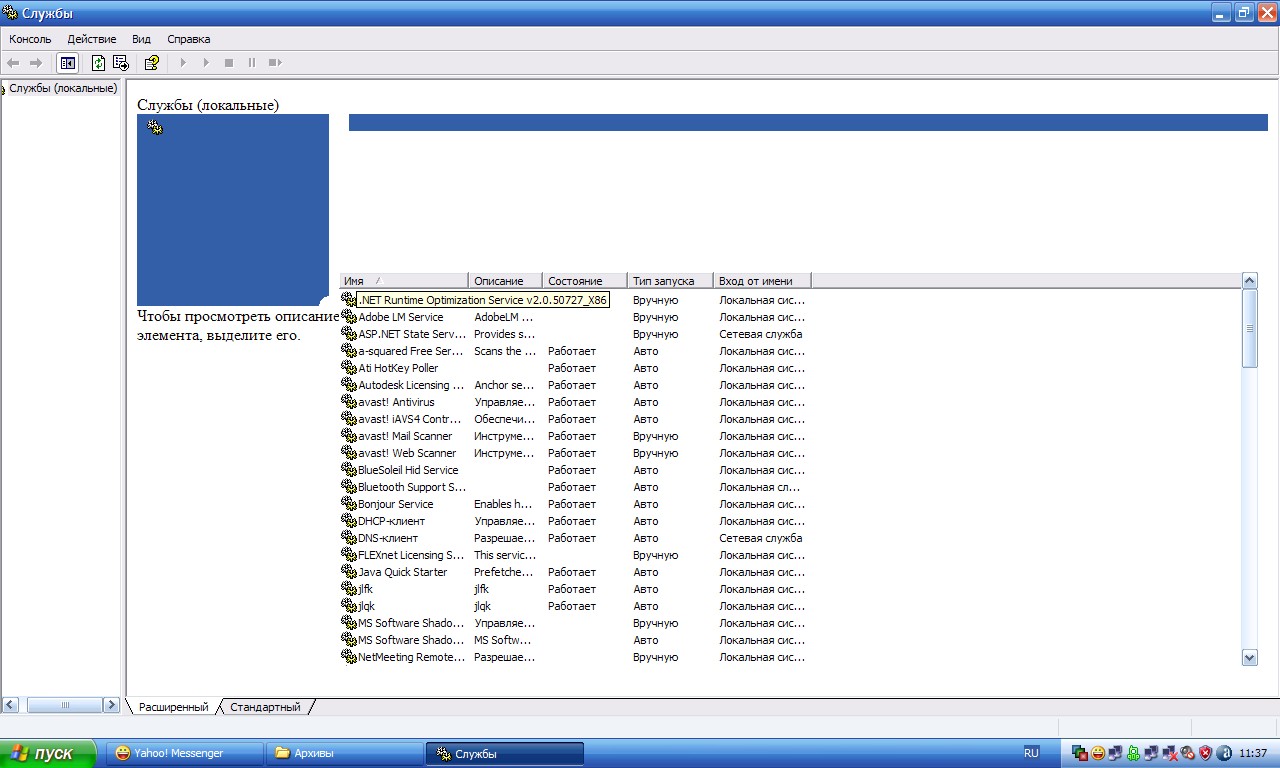Click the gear icon of ASP.NET State Service
Viewport: 1280px width, 768px height.
click(x=349, y=334)
